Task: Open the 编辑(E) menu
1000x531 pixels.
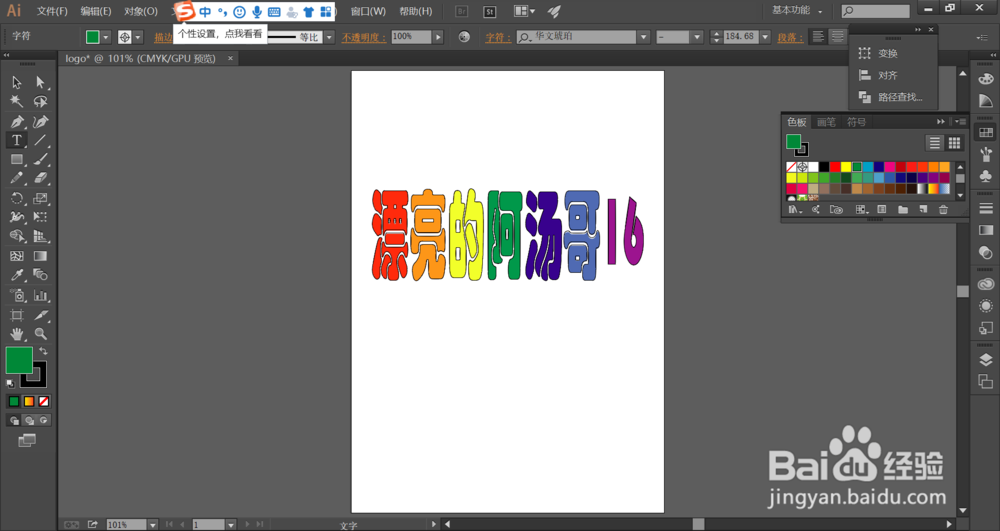Action: tap(96, 11)
